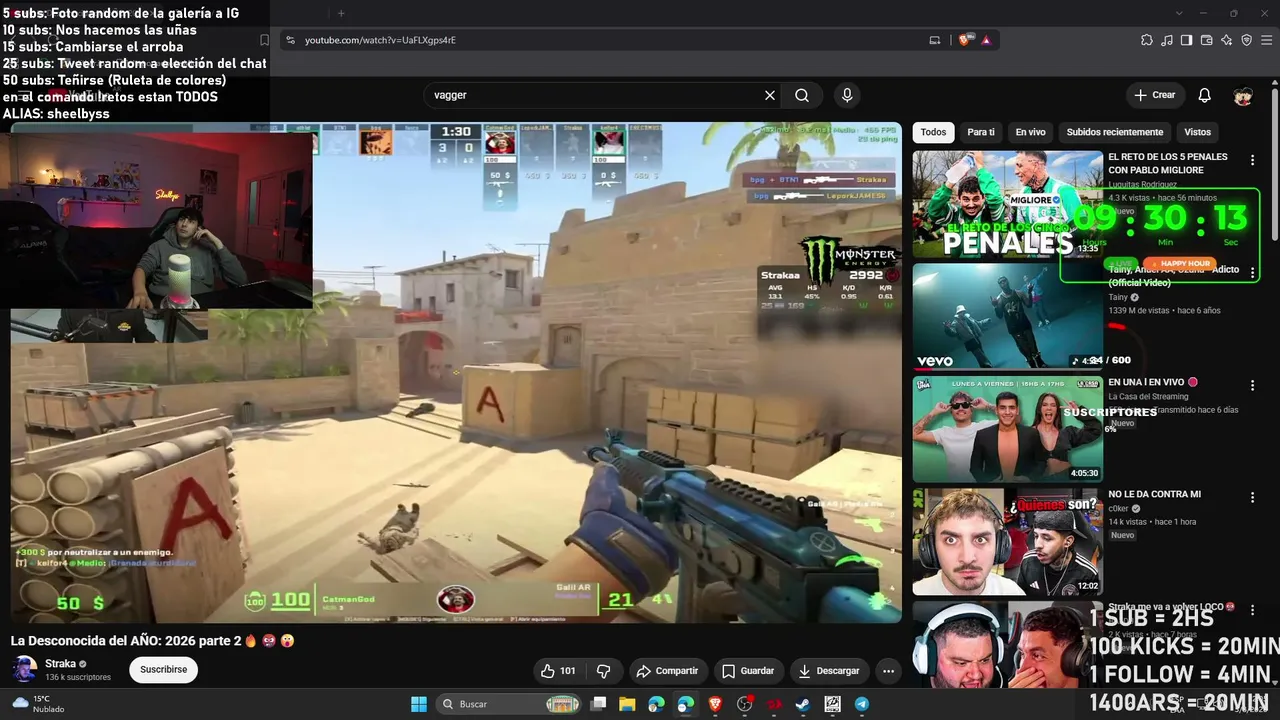Click the NO LE DA CONTRA MI title
The height and width of the screenshot is (720, 1280).
1154,494
